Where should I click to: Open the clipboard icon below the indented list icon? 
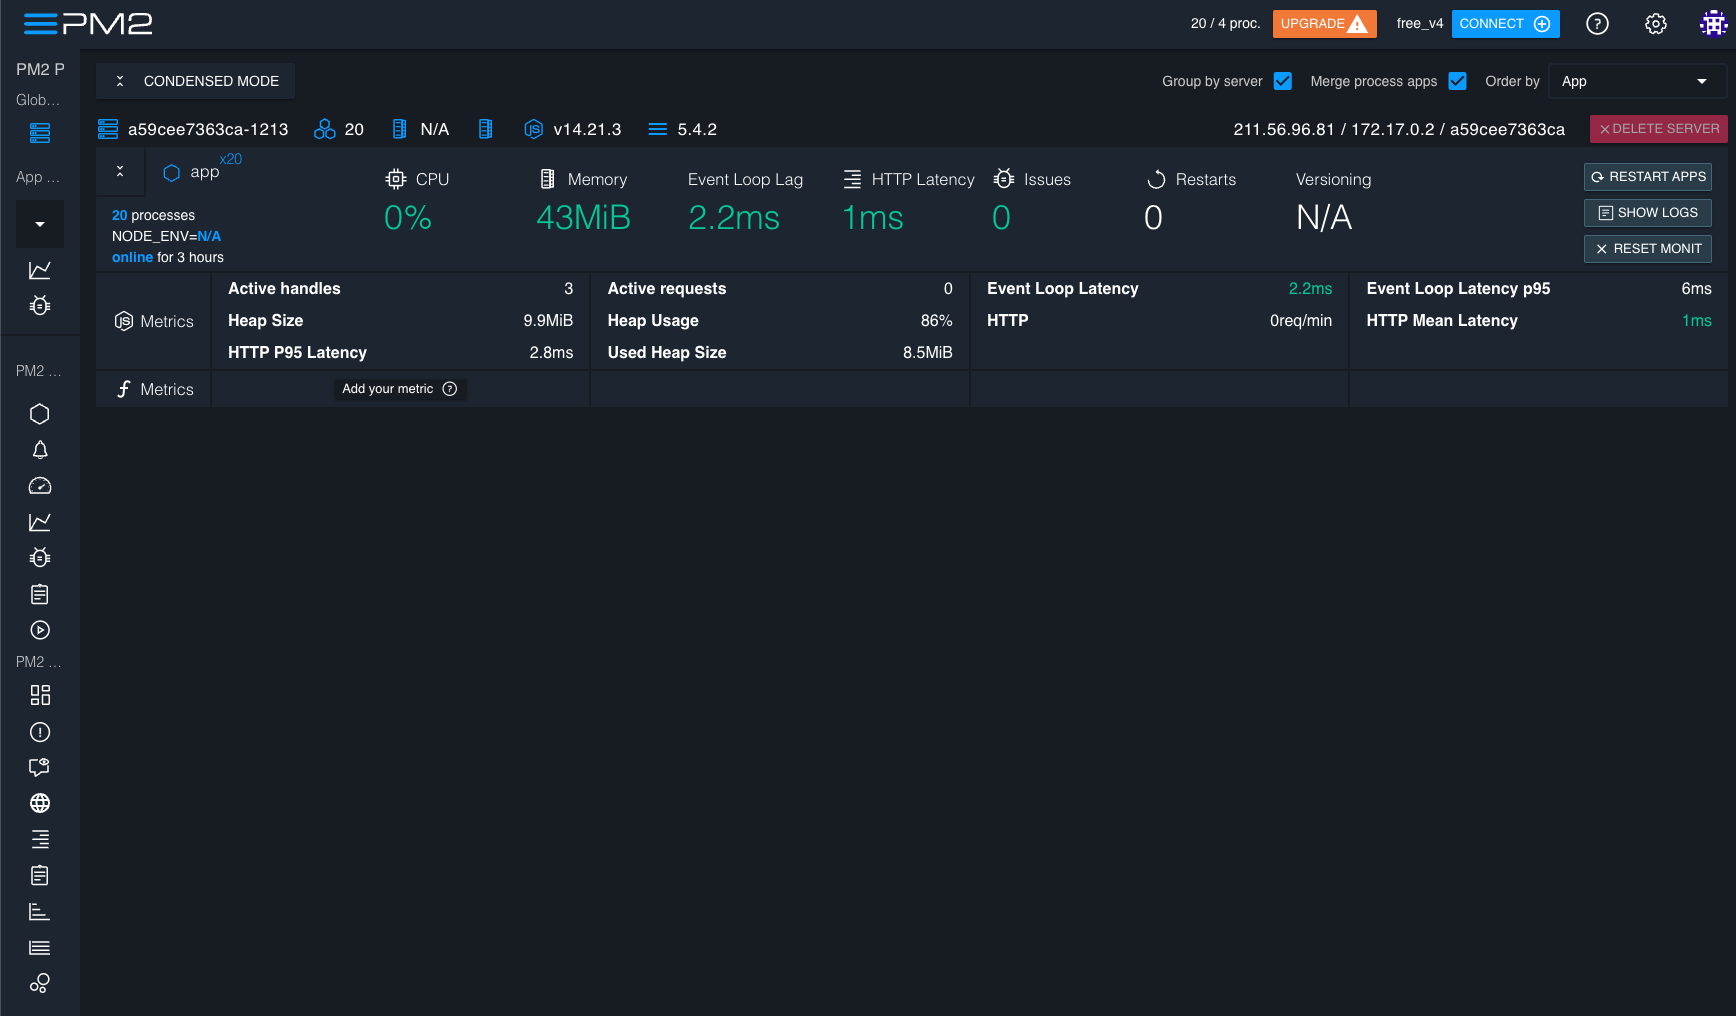(40, 875)
